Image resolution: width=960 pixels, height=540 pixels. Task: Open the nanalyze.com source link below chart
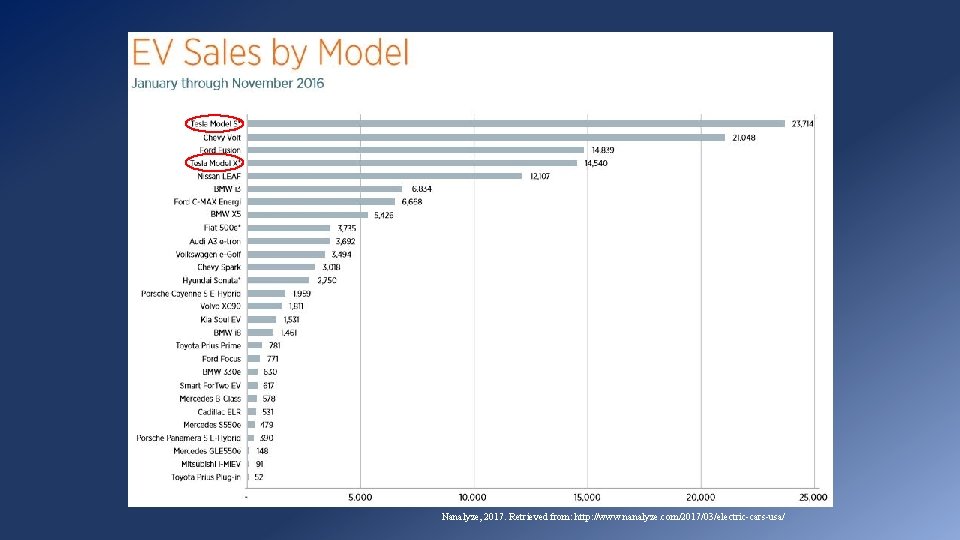pos(679,517)
